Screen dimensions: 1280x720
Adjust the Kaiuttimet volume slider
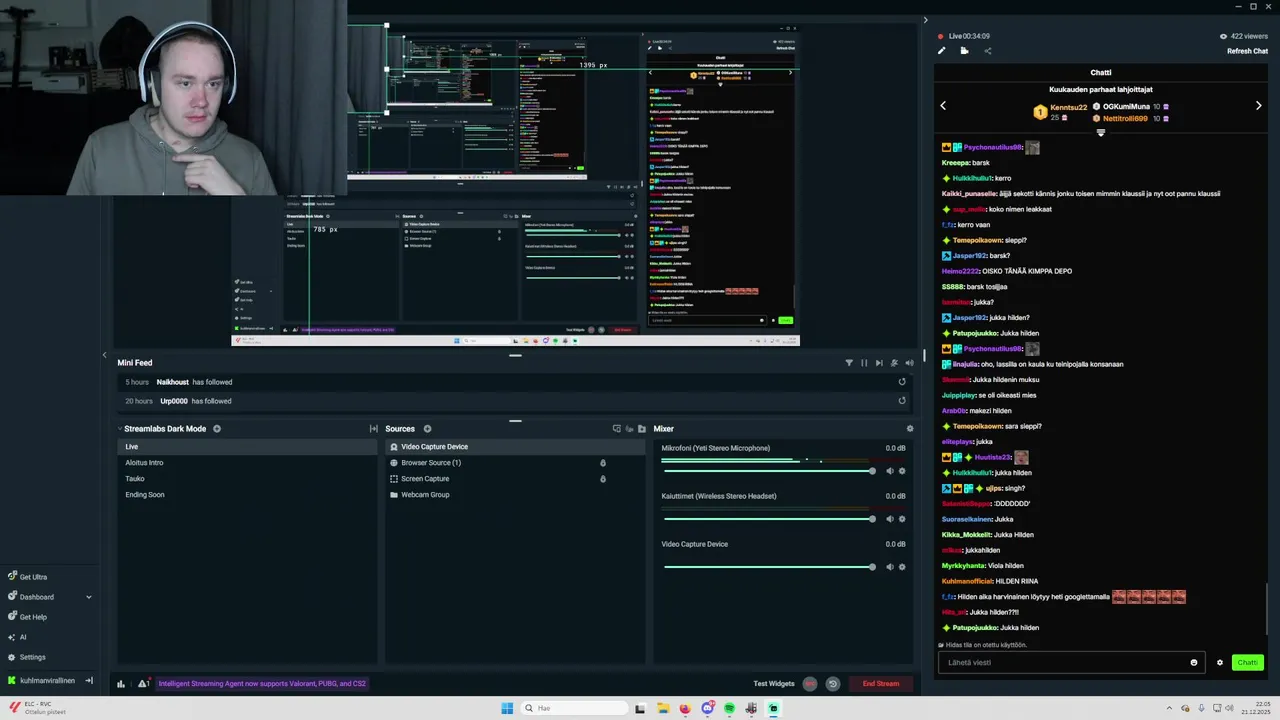(769, 519)
